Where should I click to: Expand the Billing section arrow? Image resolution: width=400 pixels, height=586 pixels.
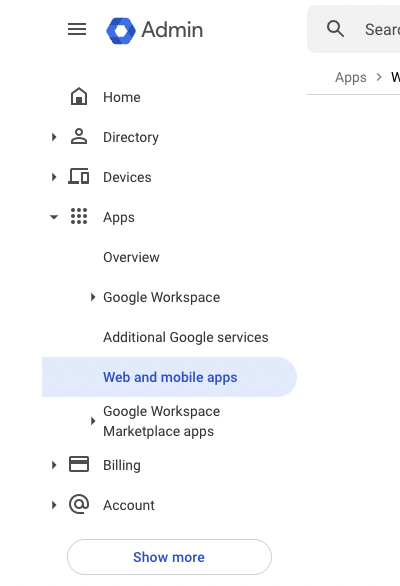[x=54, y=465]
